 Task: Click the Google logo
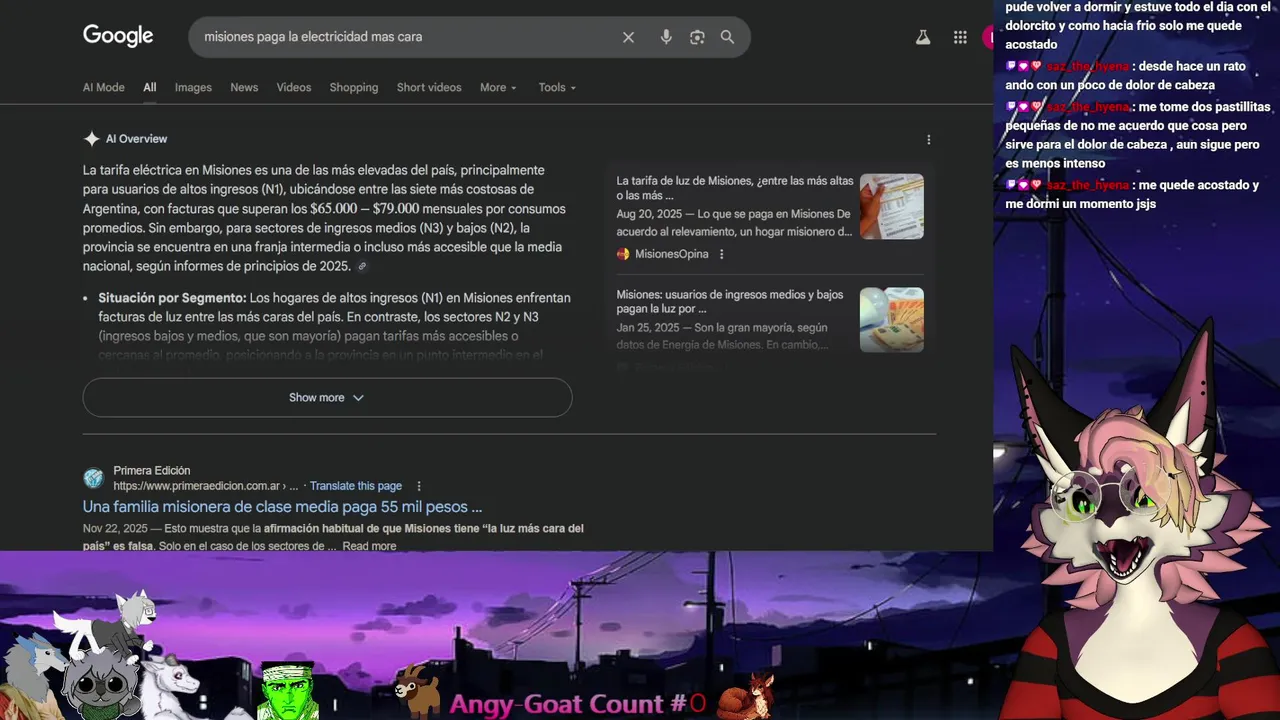pos(118,36)
